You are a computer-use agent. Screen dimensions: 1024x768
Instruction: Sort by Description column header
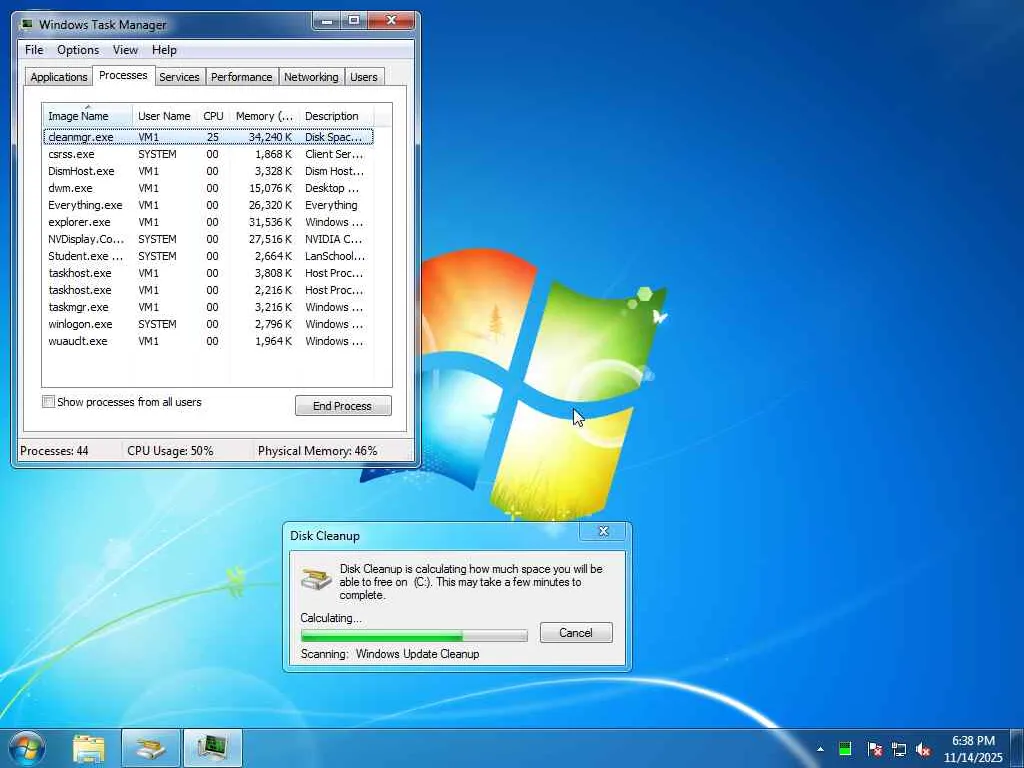336,116
